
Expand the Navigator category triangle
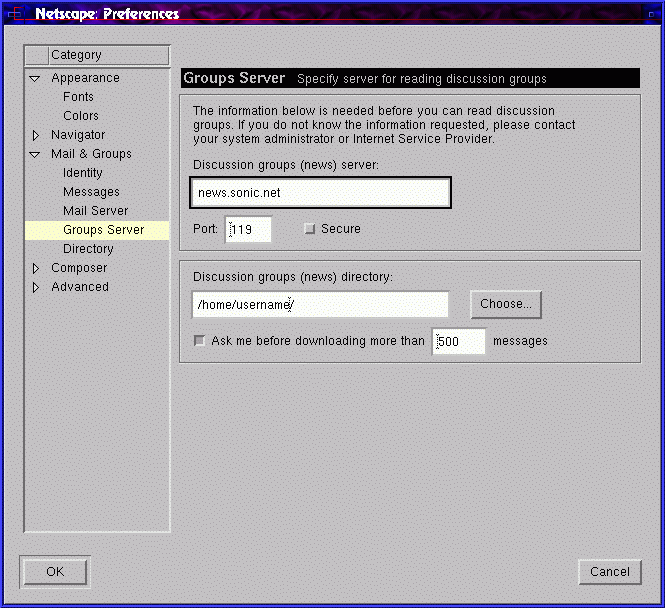[x=36, y=135]
